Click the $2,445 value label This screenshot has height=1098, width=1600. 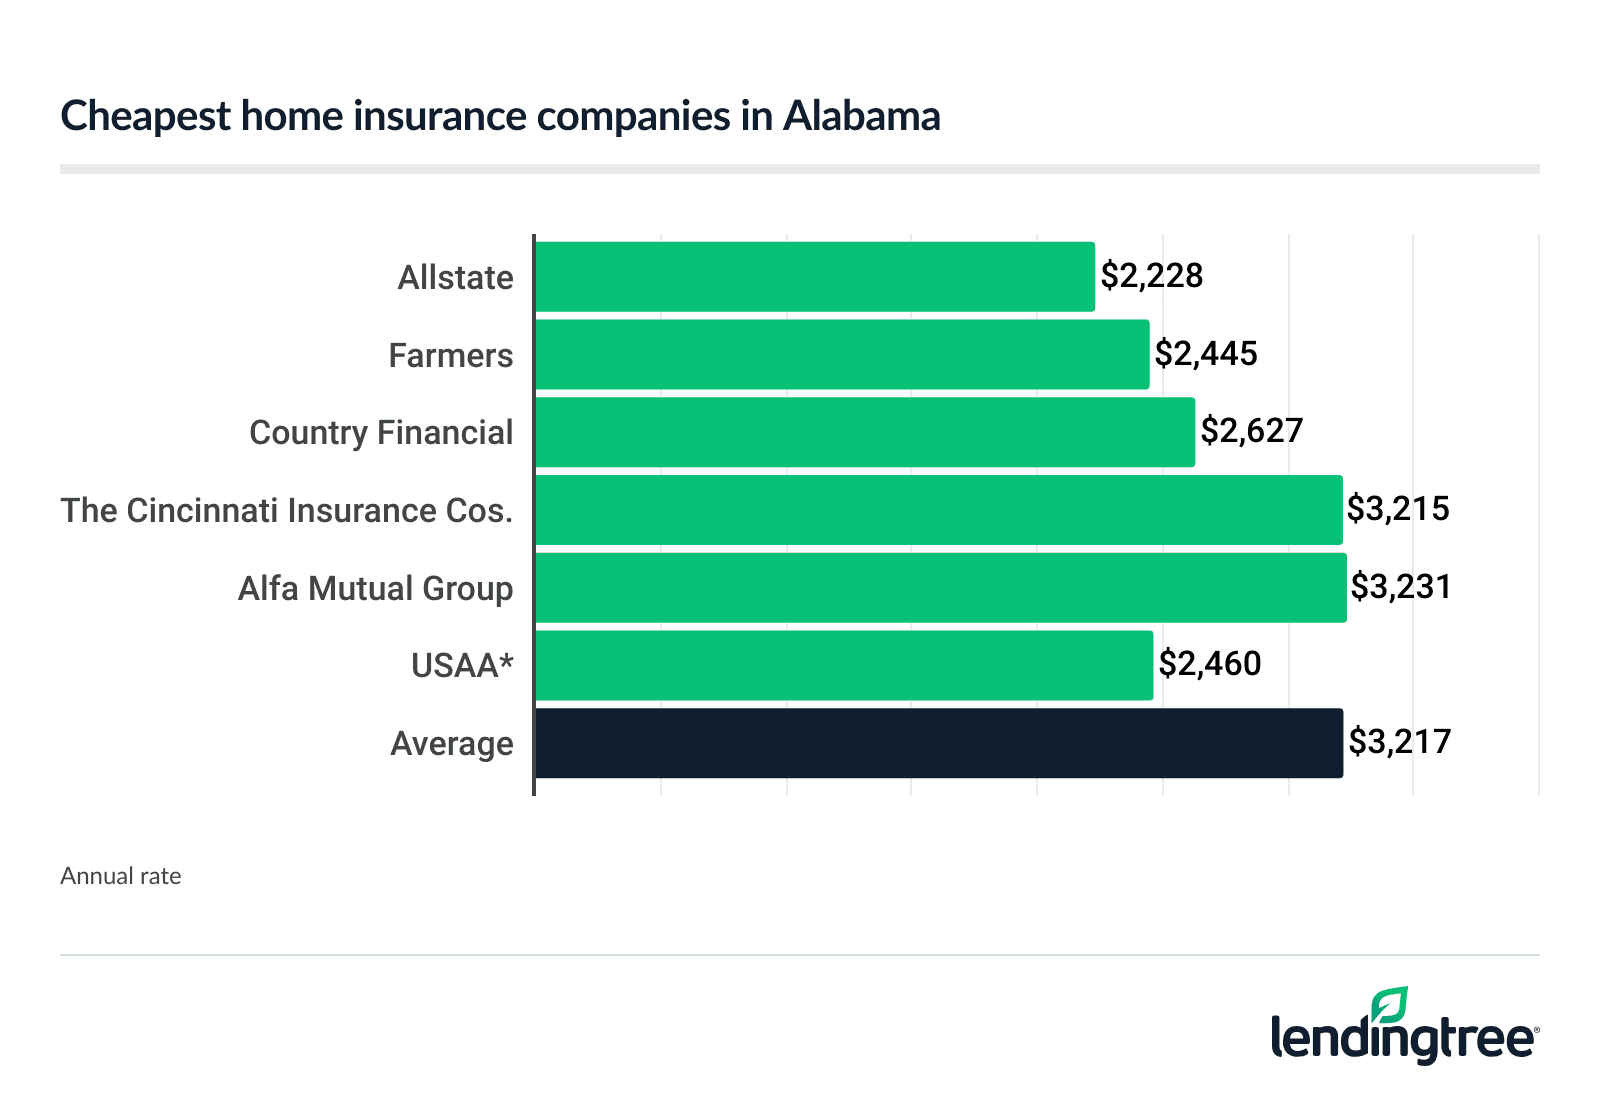pyautogui.click(x=1206, y=354)
